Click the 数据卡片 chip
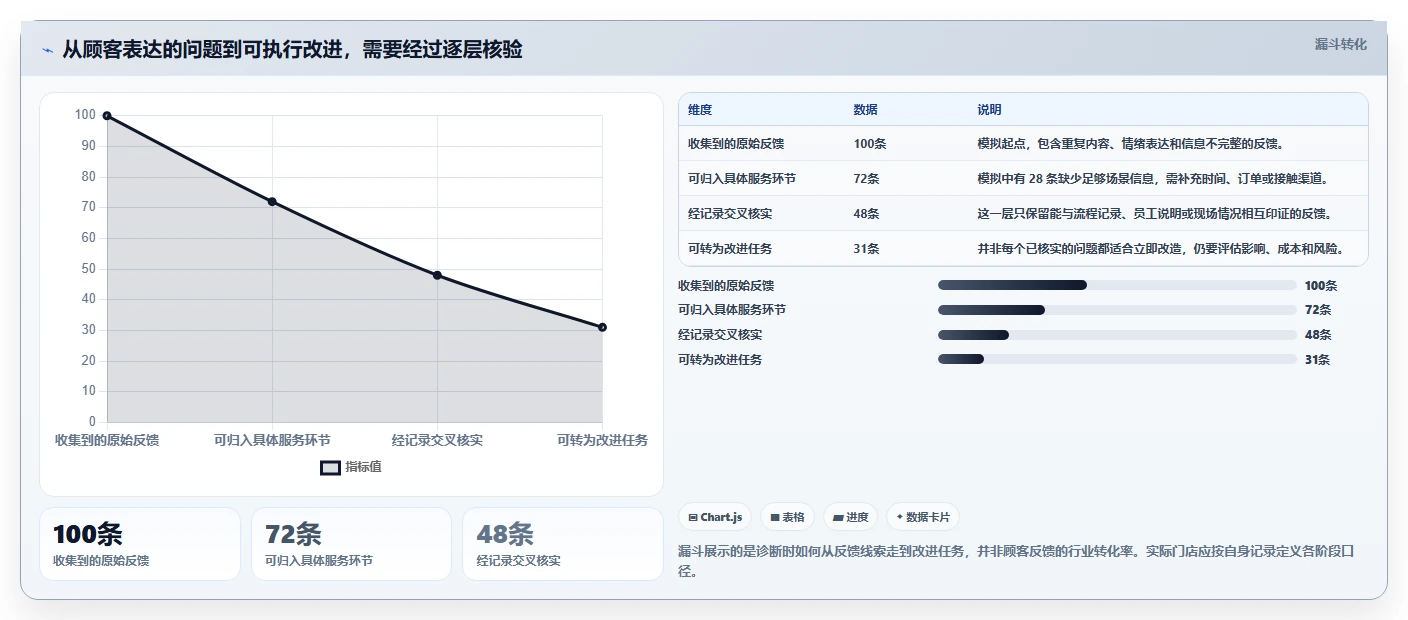The image size is (1408, 620). coord(923,517)
